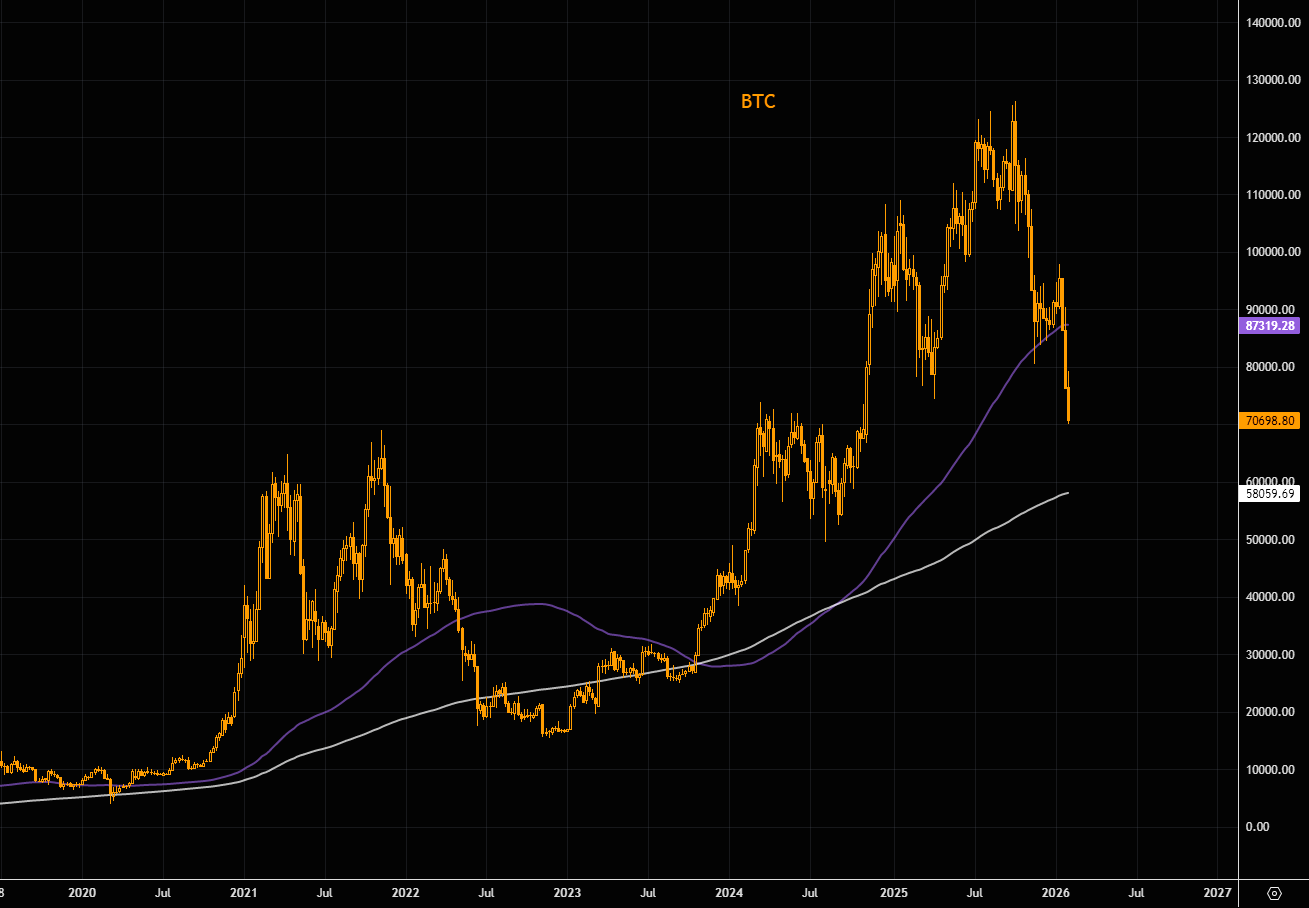
Task: Open chart settings hexagon icon
Action: click(1274, 892)
